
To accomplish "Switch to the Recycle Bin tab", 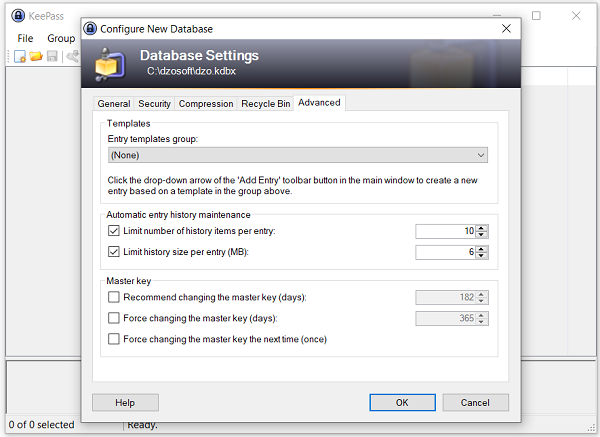I will point(266,104).
